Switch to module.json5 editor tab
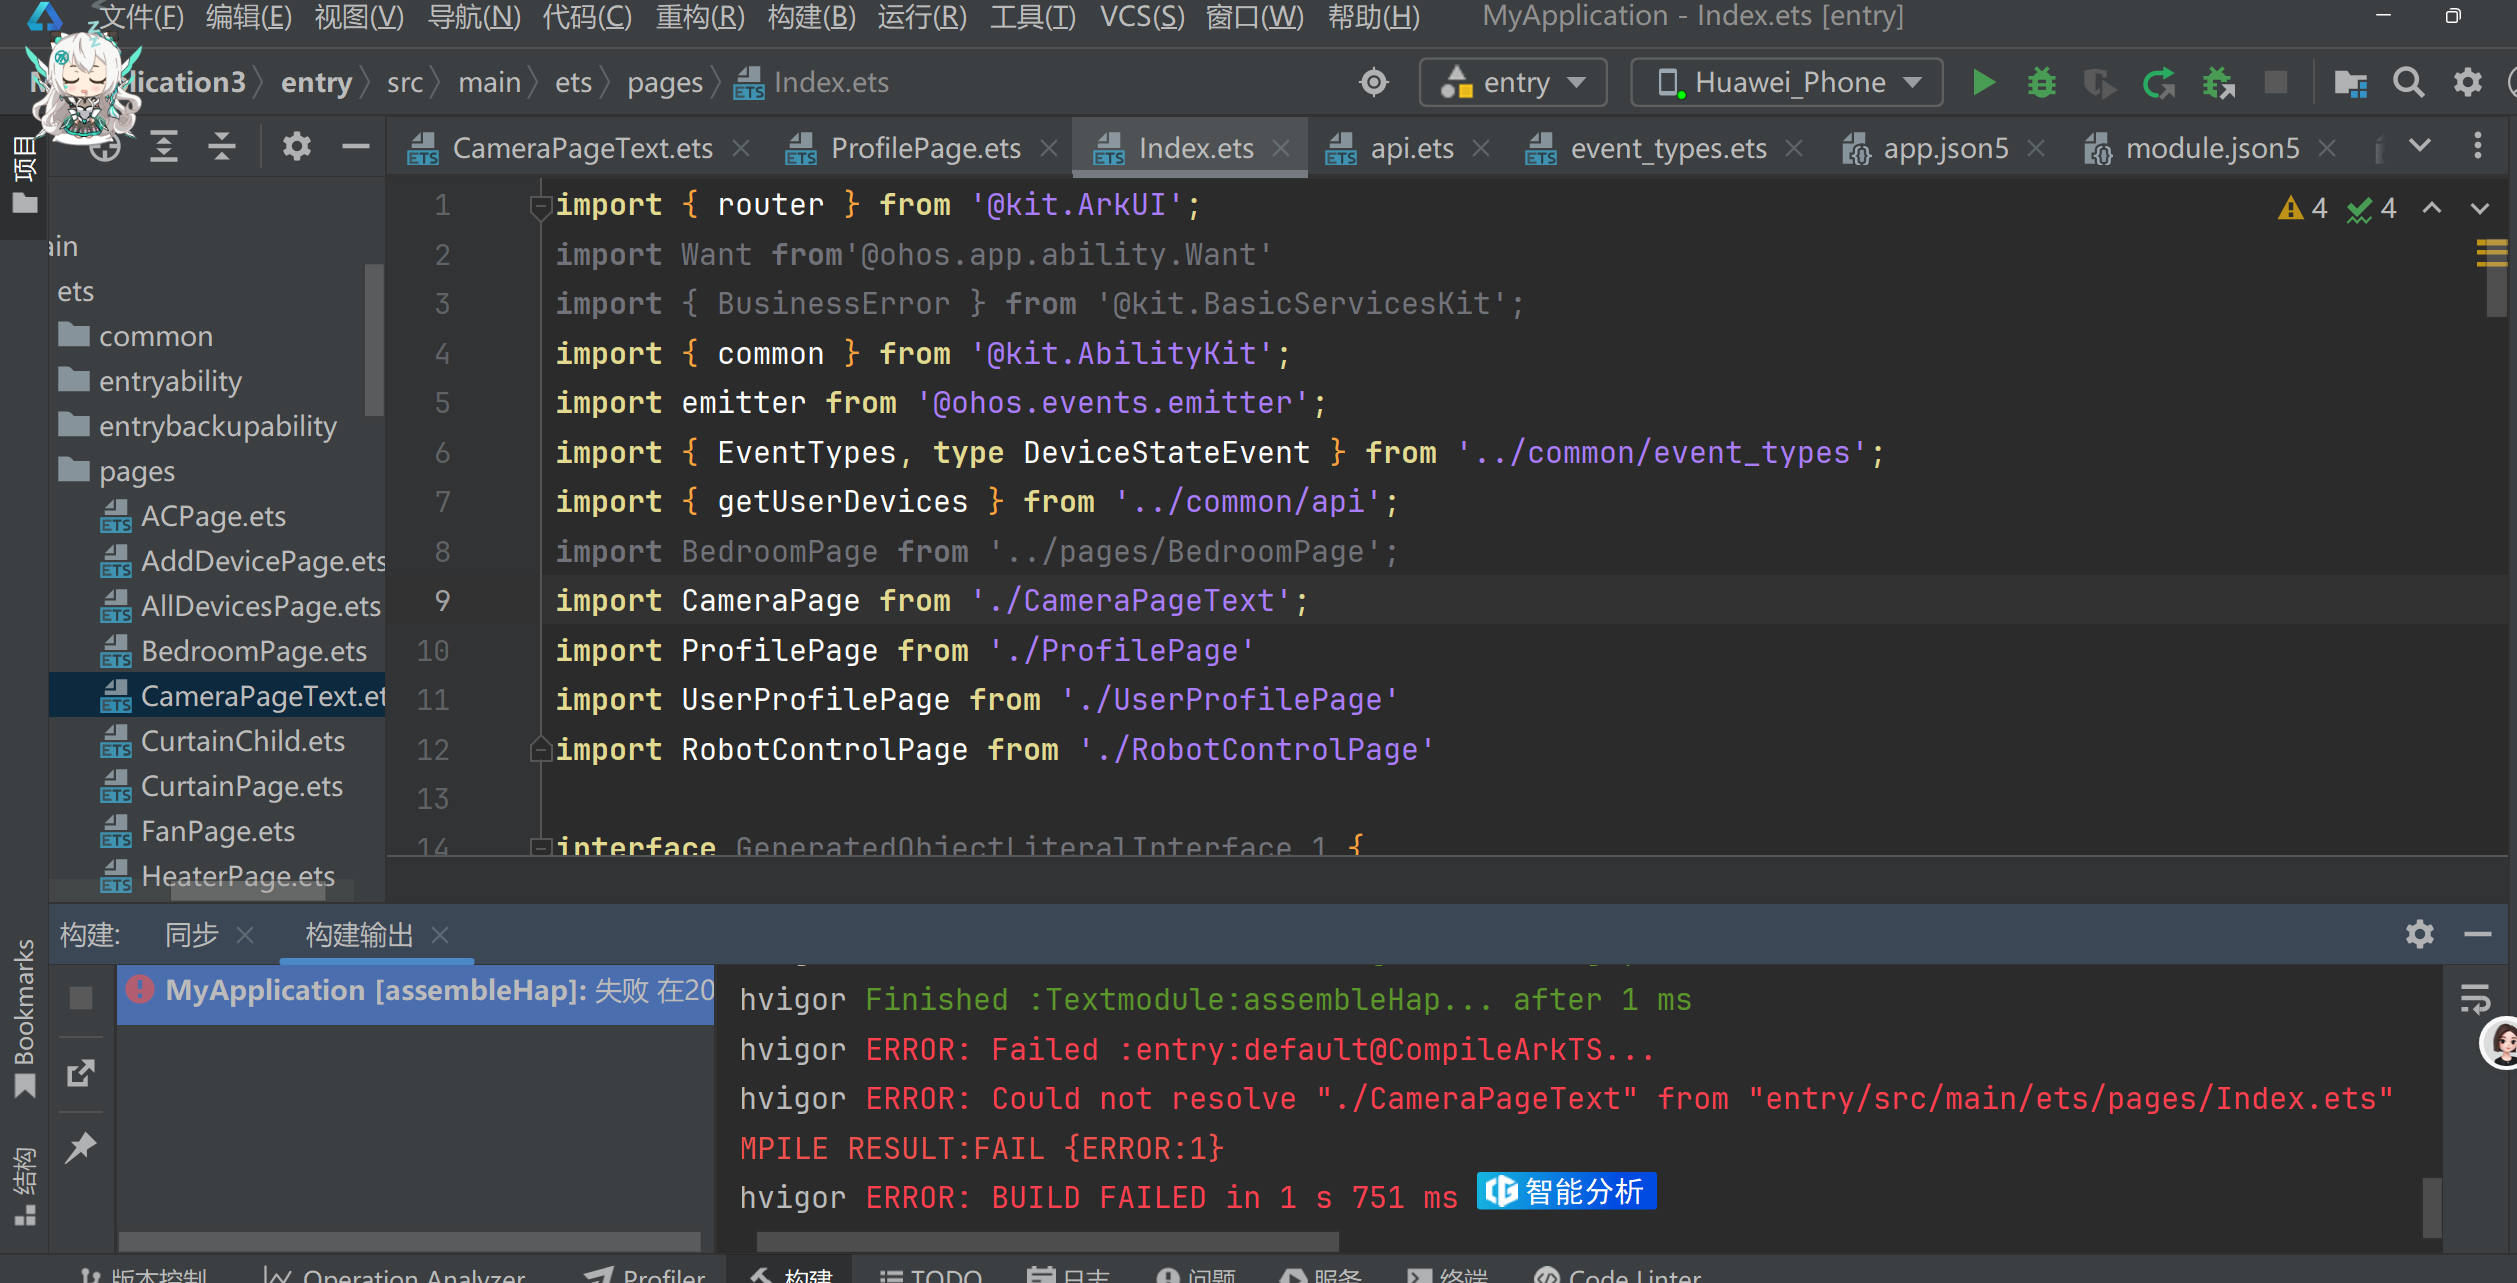Screen dimensions: 2517x1283 tap(2212, 148)
